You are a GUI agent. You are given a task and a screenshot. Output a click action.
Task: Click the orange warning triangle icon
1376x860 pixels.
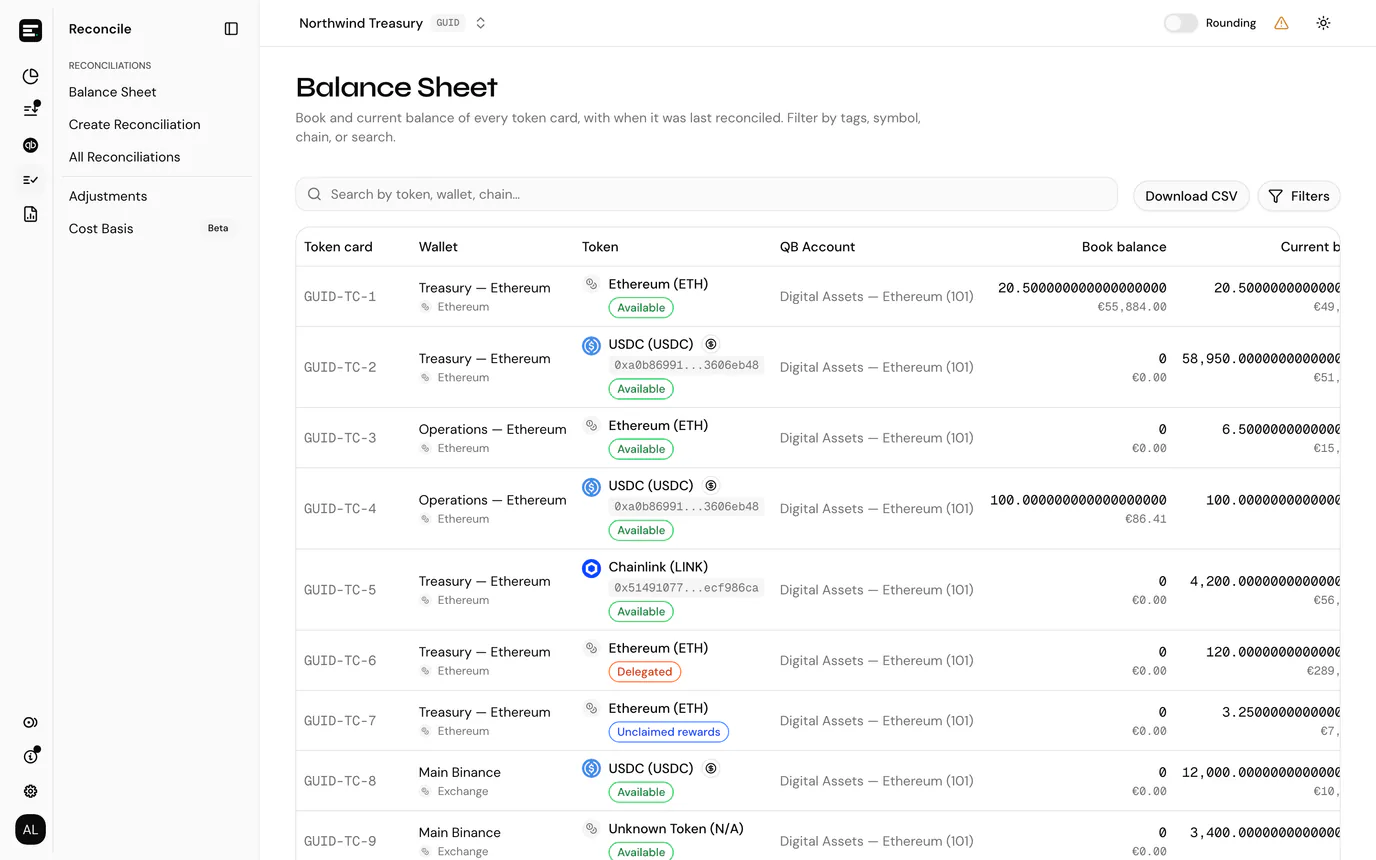click(x=1281, y=23)
